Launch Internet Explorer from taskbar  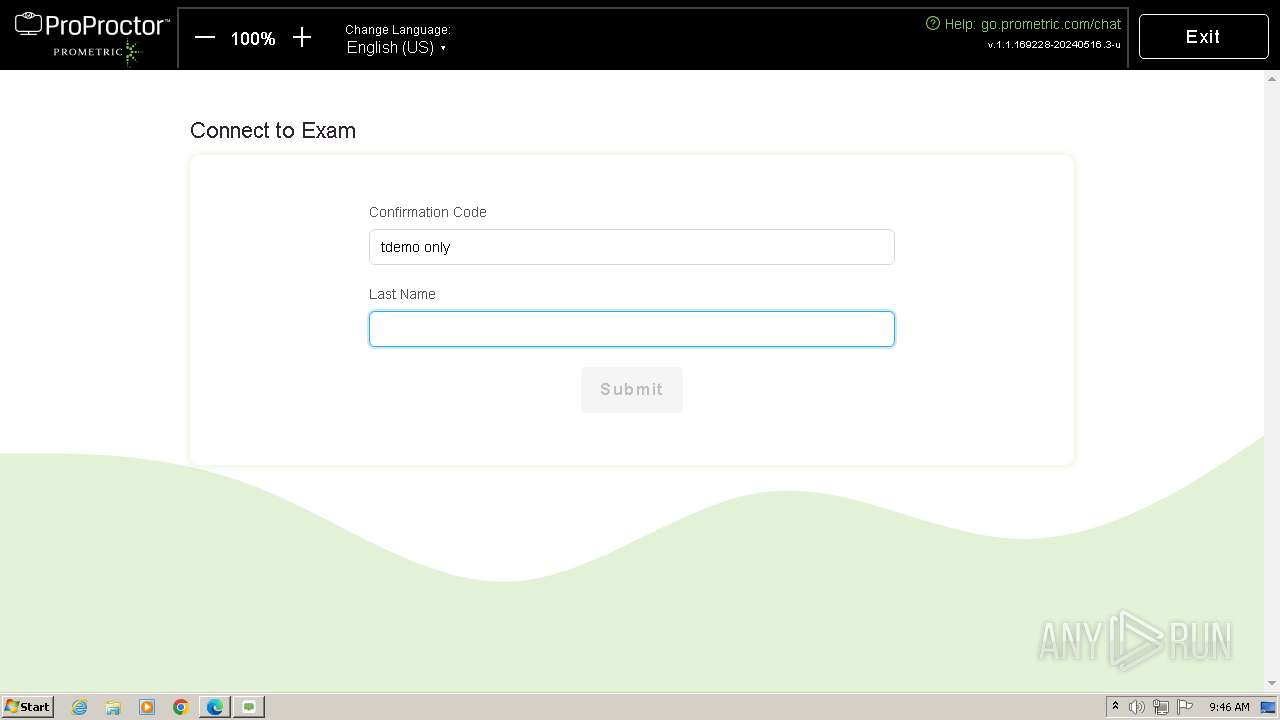coord(80,707)
